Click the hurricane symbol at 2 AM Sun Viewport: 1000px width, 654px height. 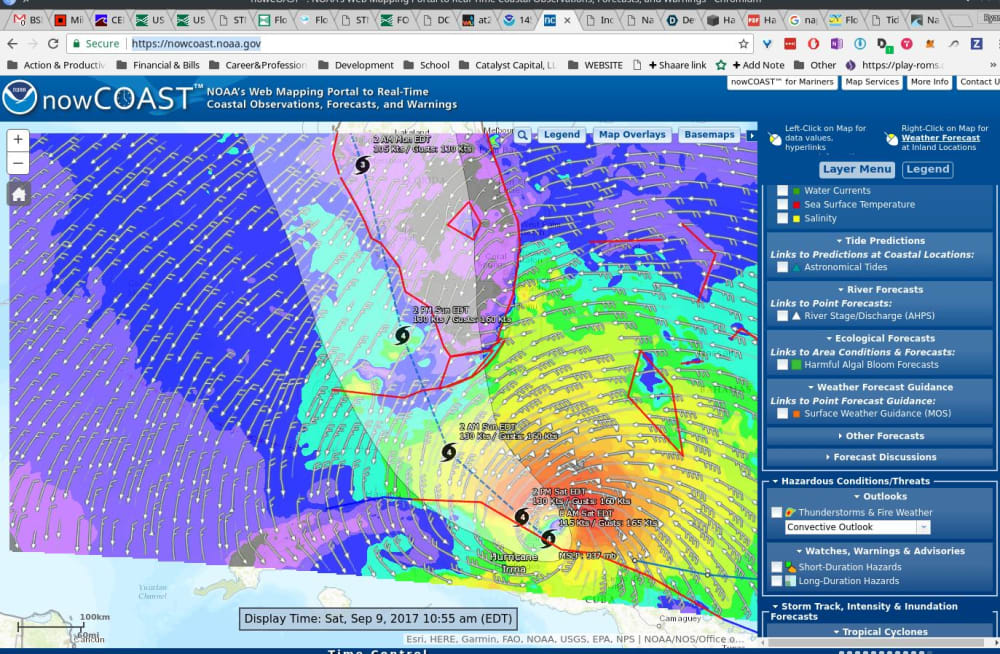pos(449,452)
